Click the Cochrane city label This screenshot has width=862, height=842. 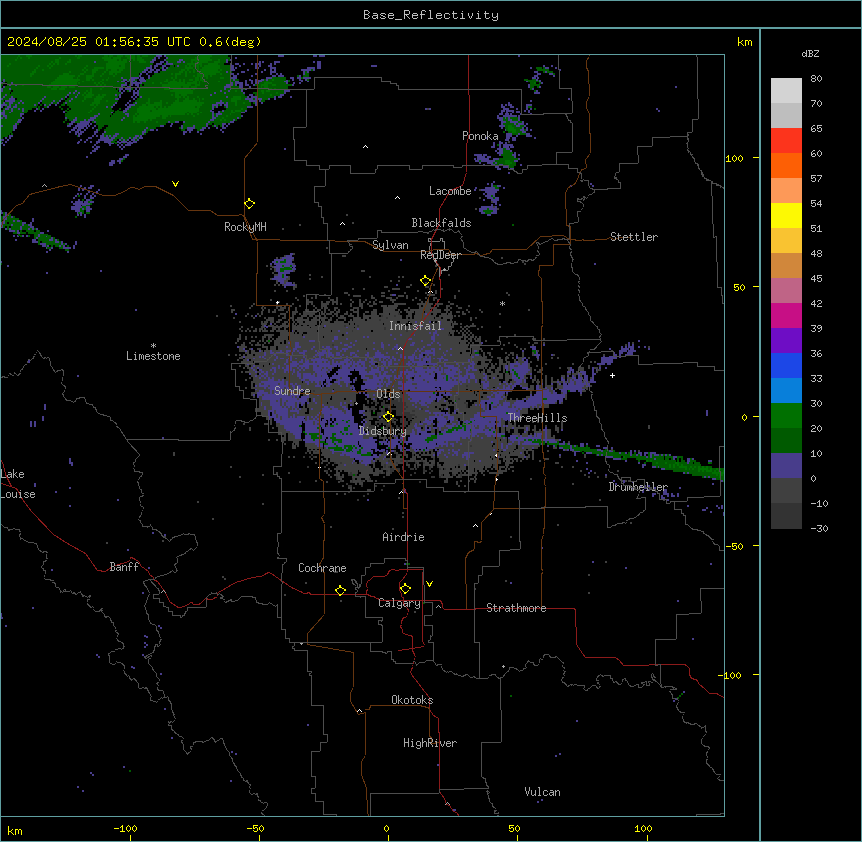[x=322, y=568]
